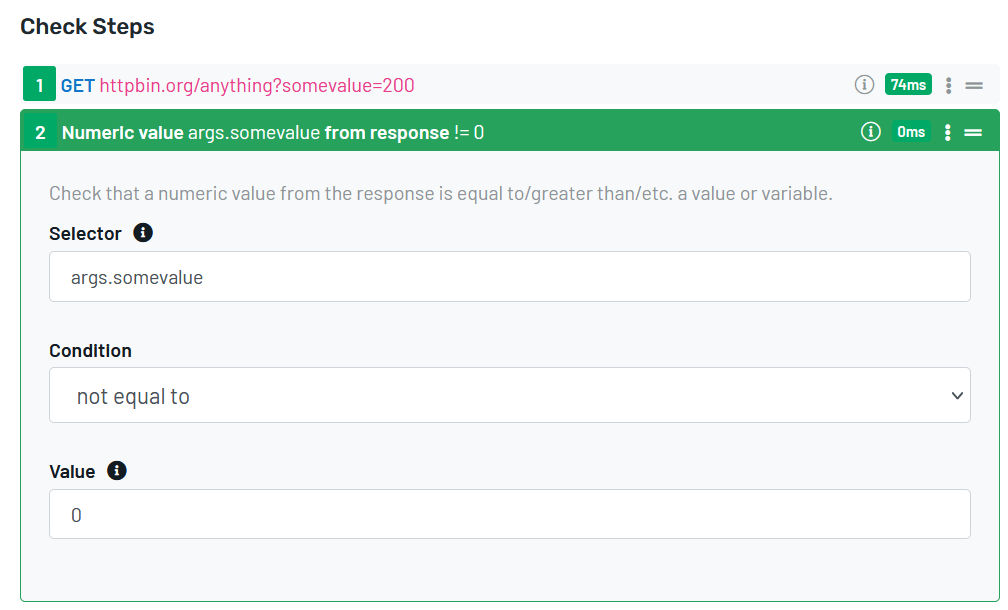This screenshot has height=610, width=1008.
Task: Click the drag handle on step 2 header
Action: 973,132
